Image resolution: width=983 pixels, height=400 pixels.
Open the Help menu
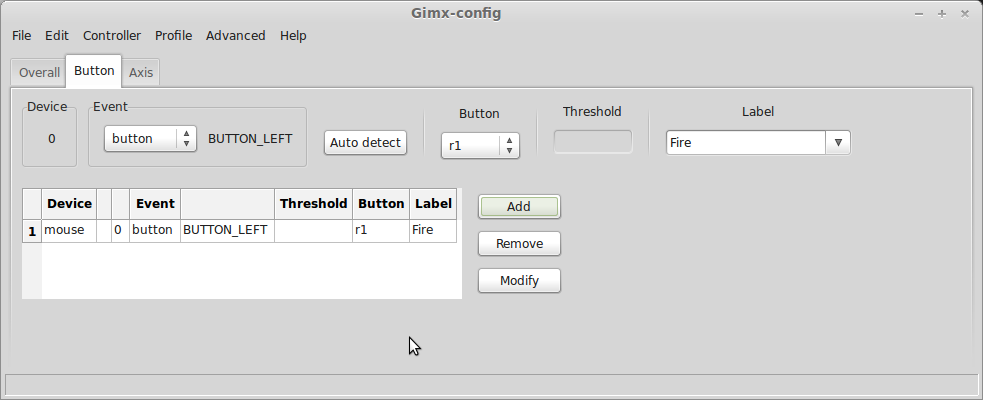pyautogui.click(x=293, y=35)
